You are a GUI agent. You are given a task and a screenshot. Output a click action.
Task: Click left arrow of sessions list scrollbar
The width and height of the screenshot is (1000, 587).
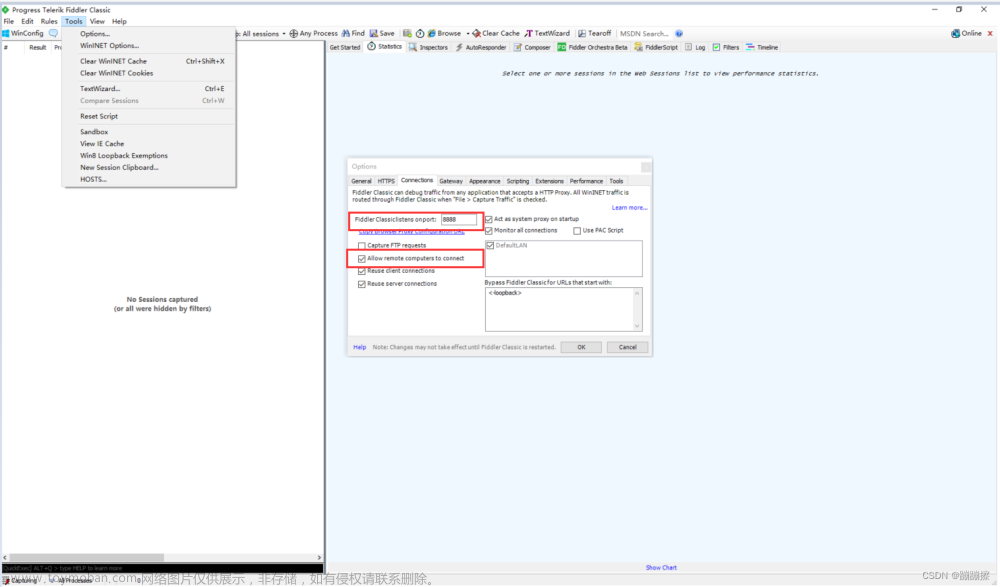pos(5,558)
